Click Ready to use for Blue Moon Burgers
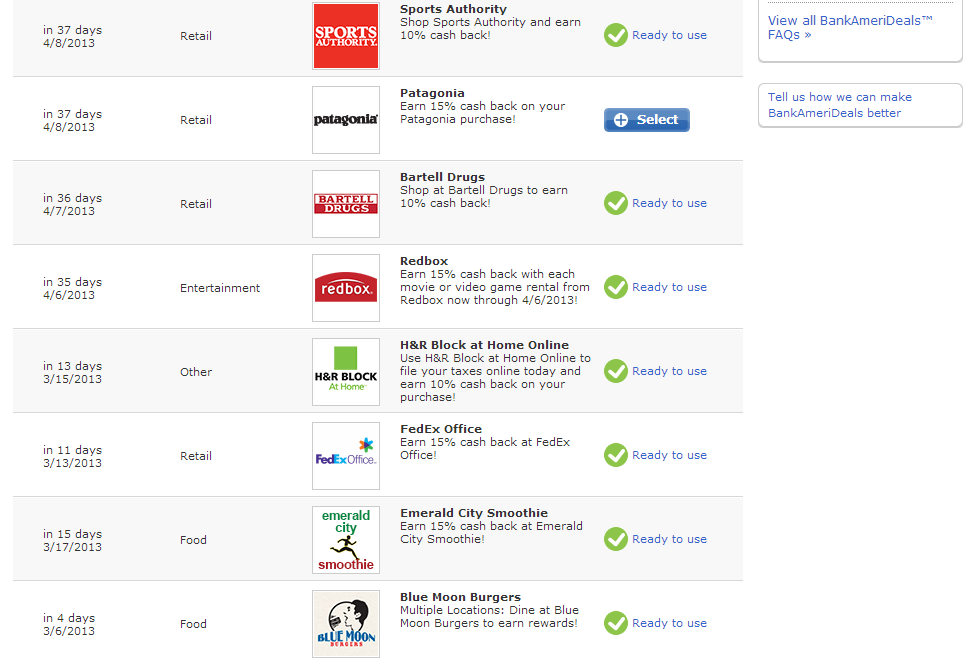Screen dimensions: 977x659 (x=669, y=623)
